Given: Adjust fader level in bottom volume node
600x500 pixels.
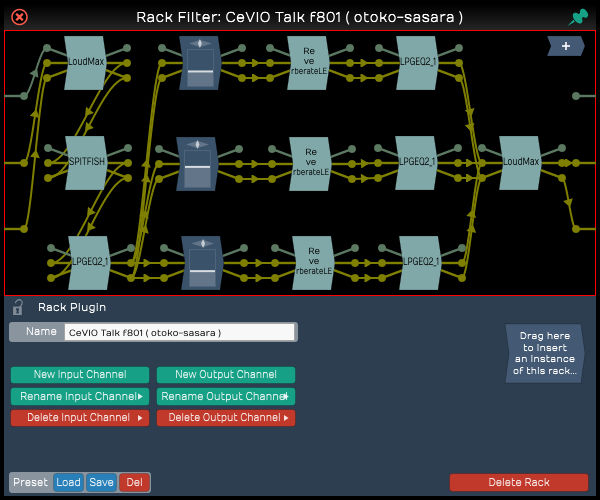Looking at the screenshot, I should (202, 271).
